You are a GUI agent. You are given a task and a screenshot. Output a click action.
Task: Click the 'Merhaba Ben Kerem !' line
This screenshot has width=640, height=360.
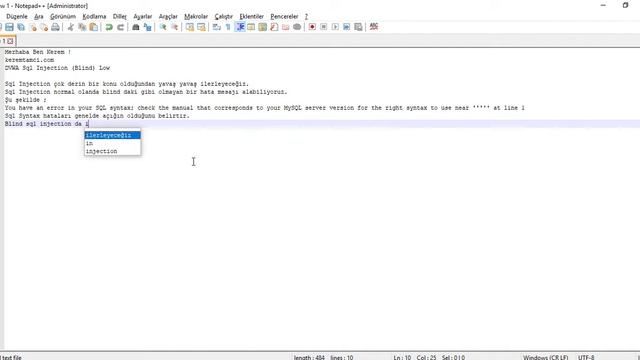tap(38, 52)
